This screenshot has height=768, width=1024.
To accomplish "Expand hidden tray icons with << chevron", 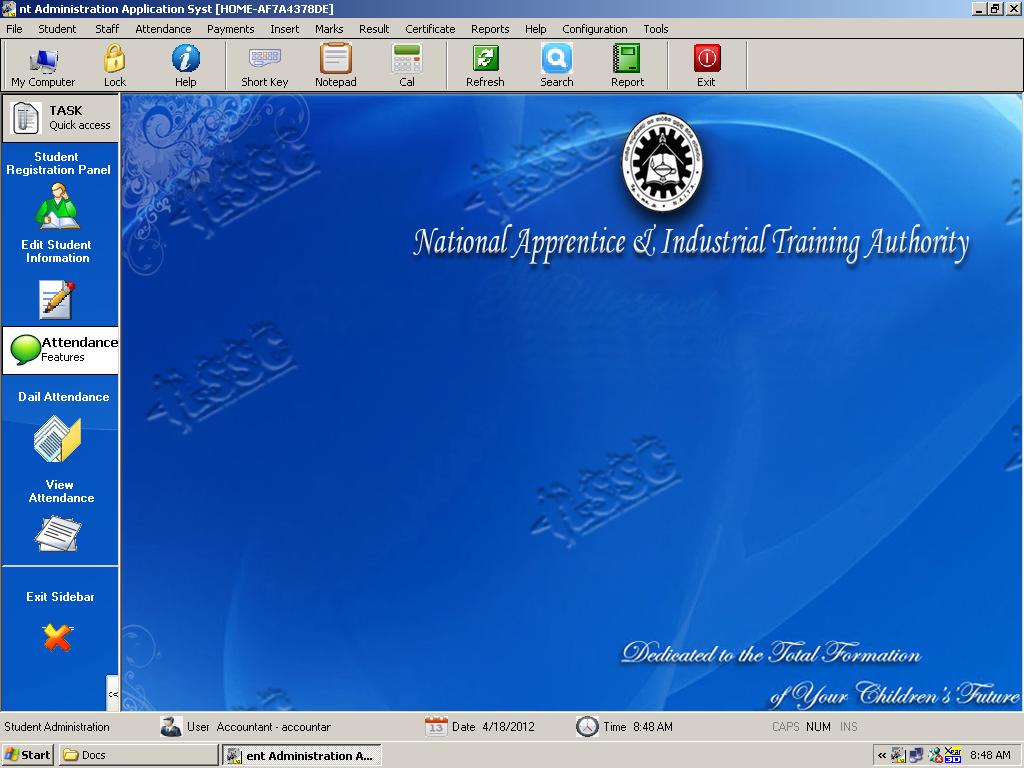I will 882,755.
